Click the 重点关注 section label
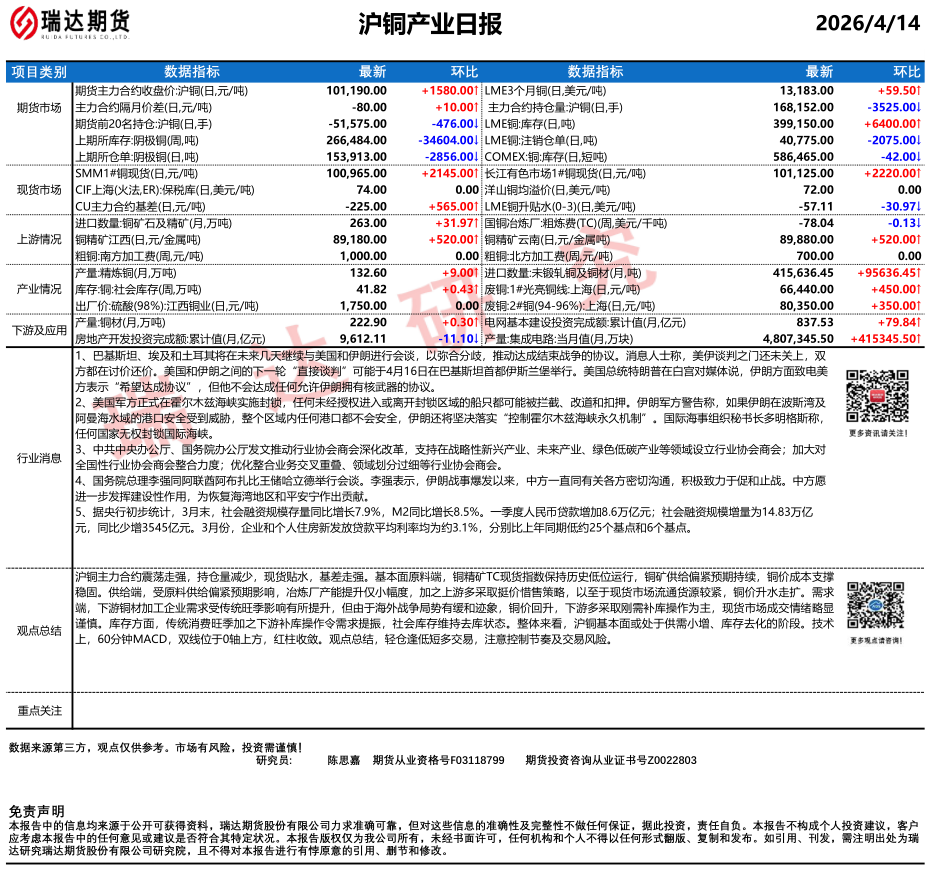The image size is (929, 869). (x=39, y=710)
